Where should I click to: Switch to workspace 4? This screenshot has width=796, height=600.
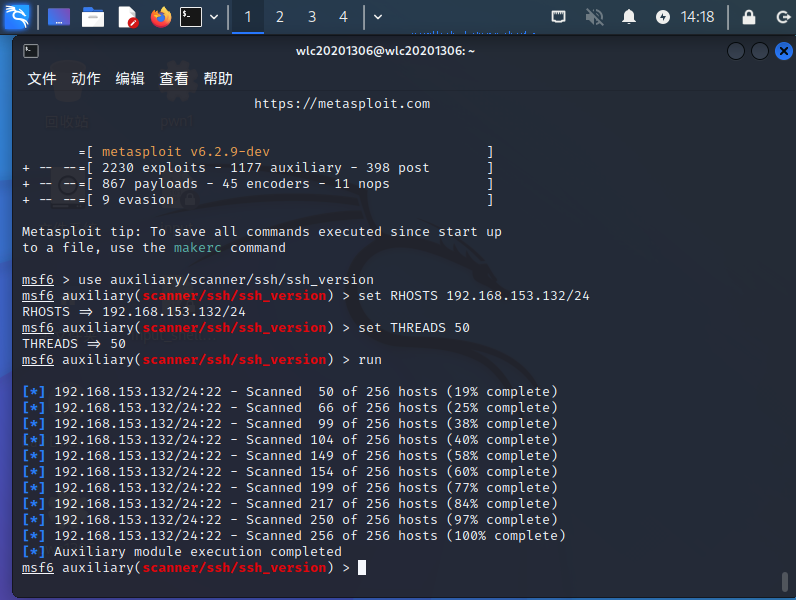(344, 17)
